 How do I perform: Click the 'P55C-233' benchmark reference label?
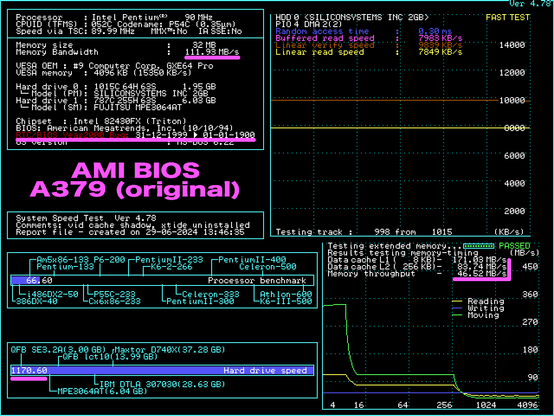pos(115,294)
